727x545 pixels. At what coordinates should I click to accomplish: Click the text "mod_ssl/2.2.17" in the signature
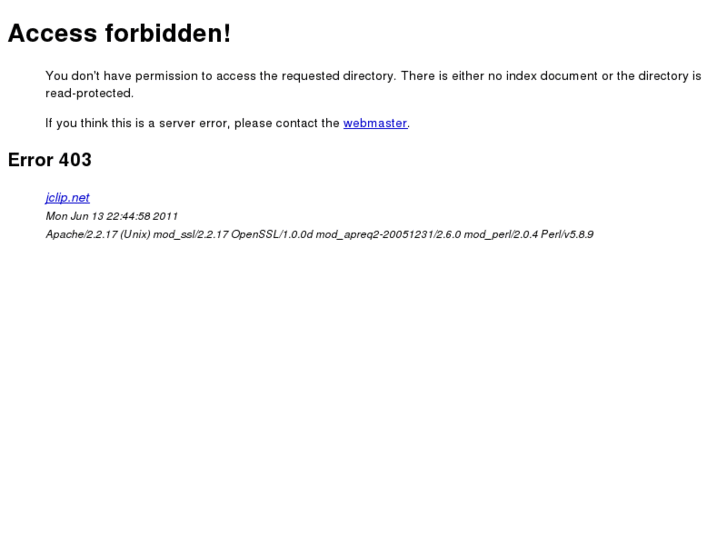click(191, 235)
